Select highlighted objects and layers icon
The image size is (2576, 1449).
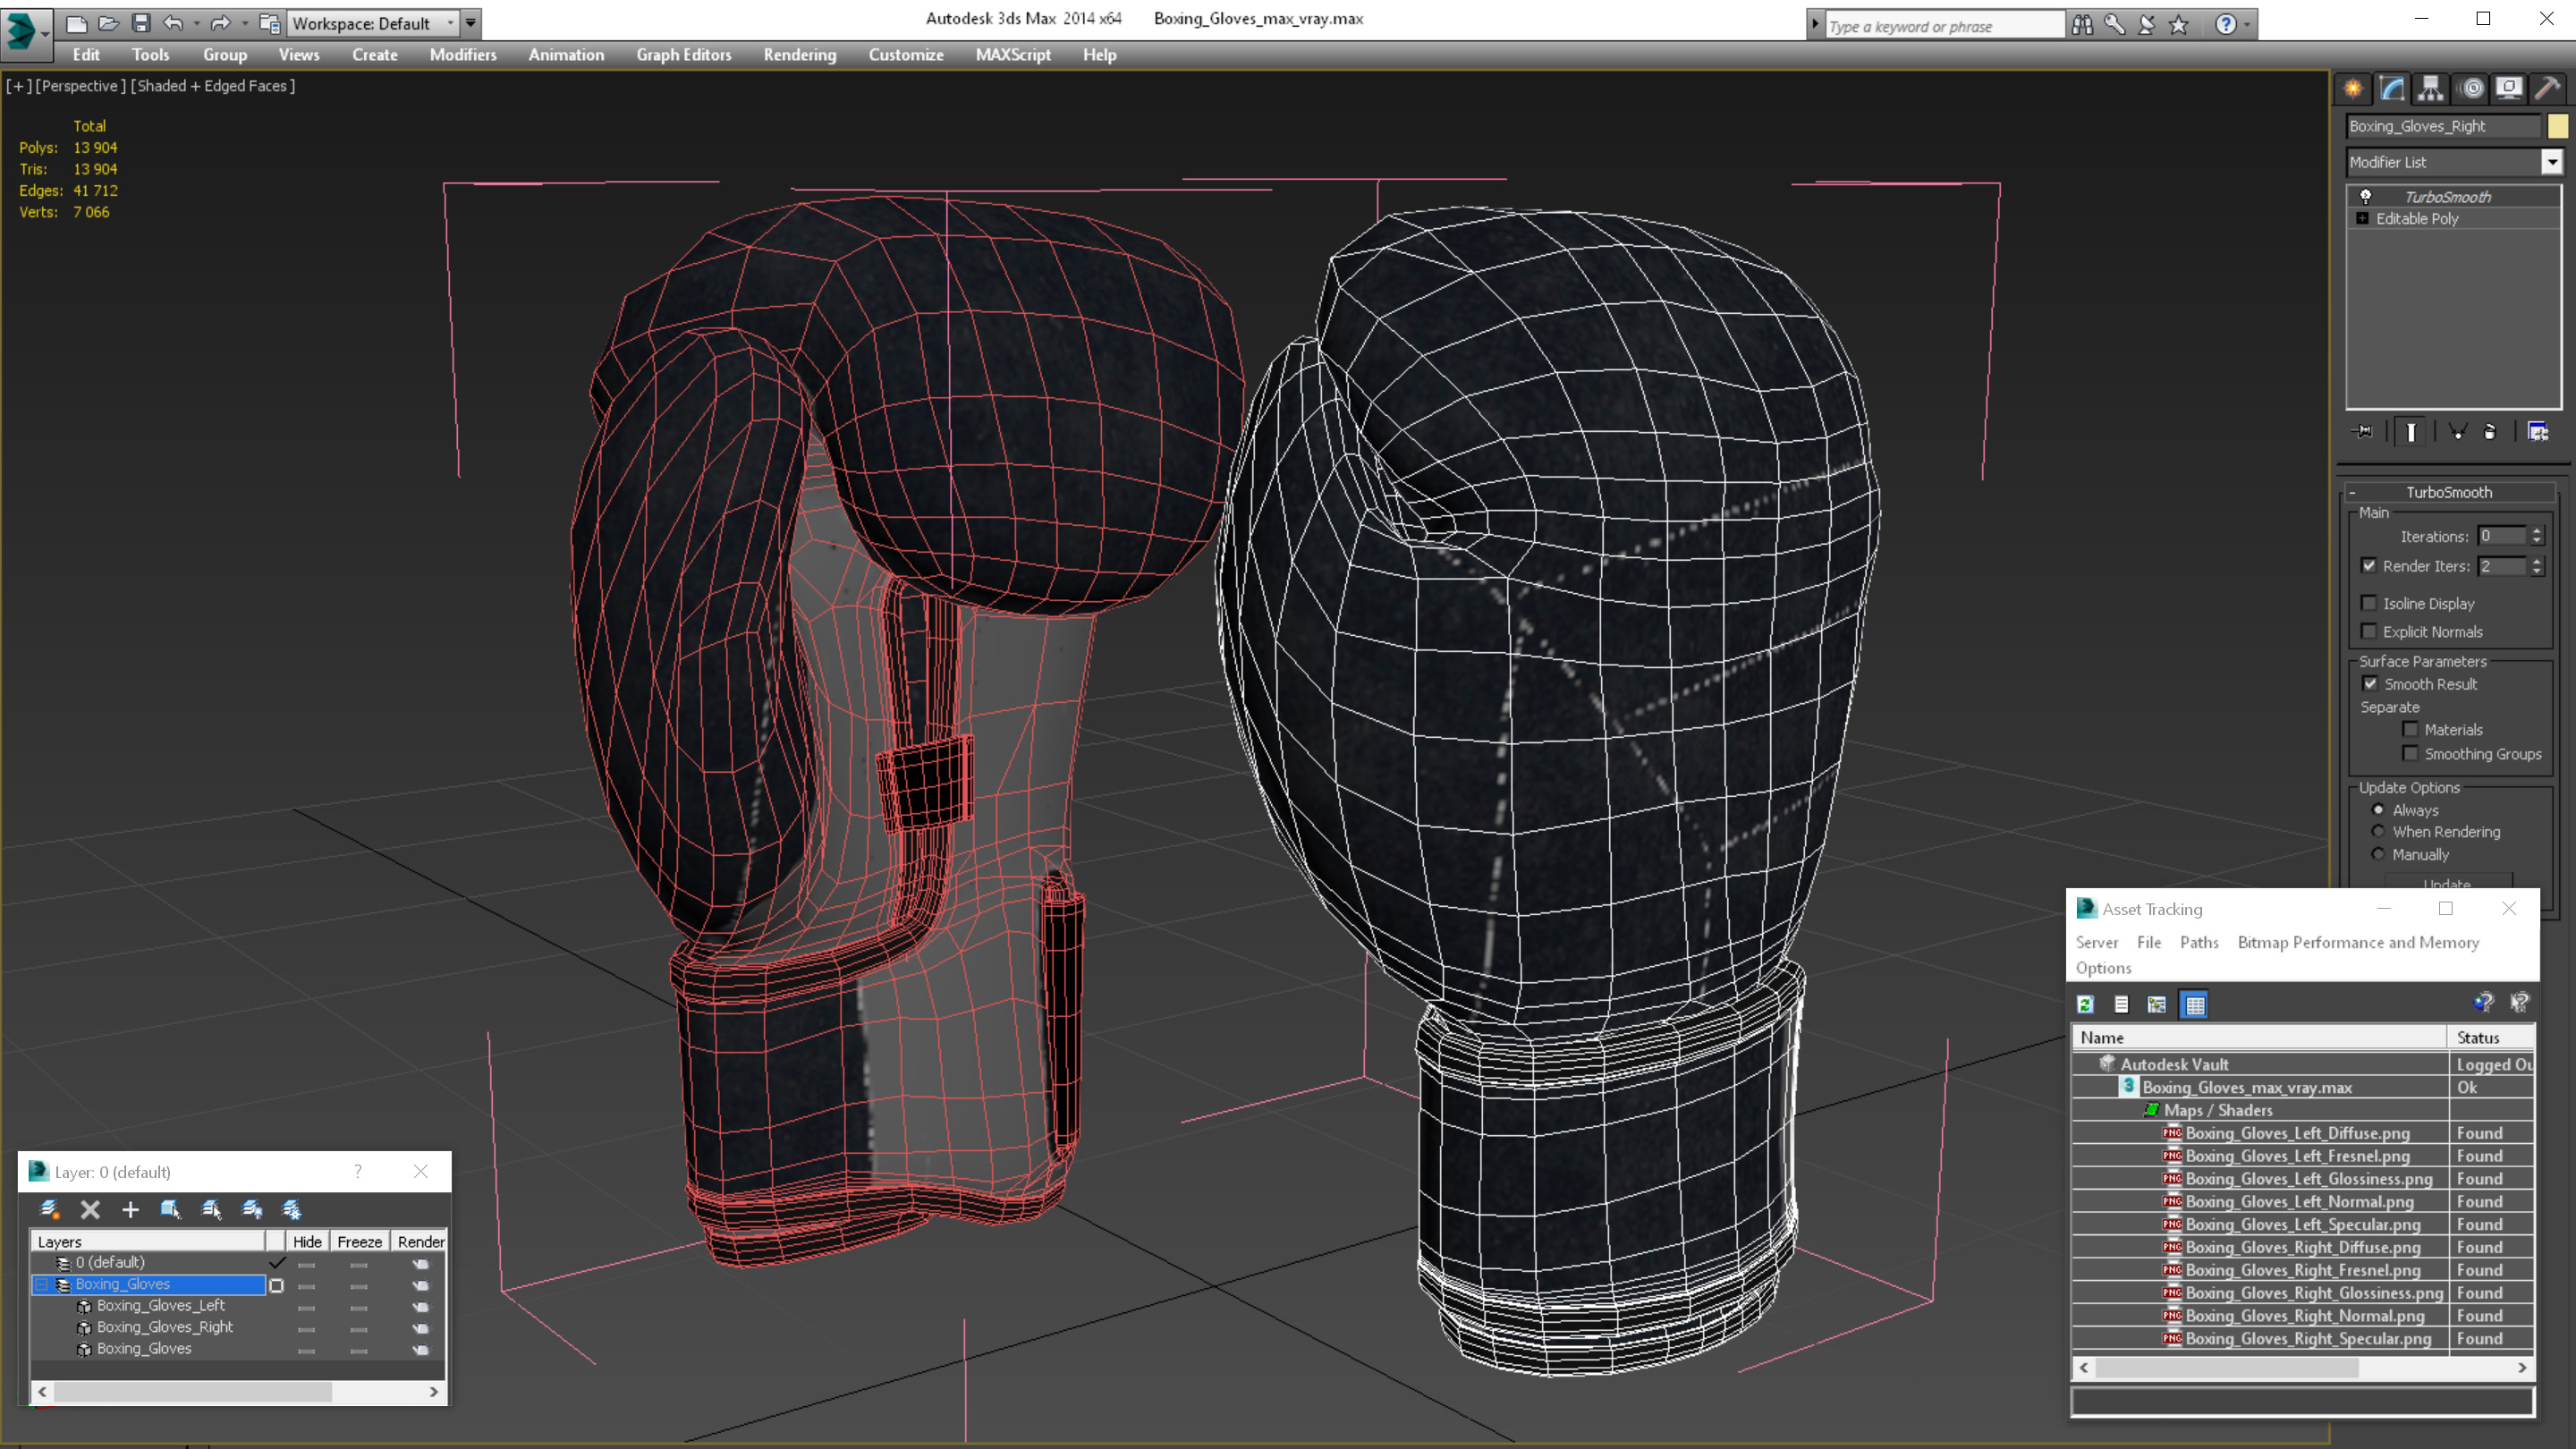click(170, 1209)
